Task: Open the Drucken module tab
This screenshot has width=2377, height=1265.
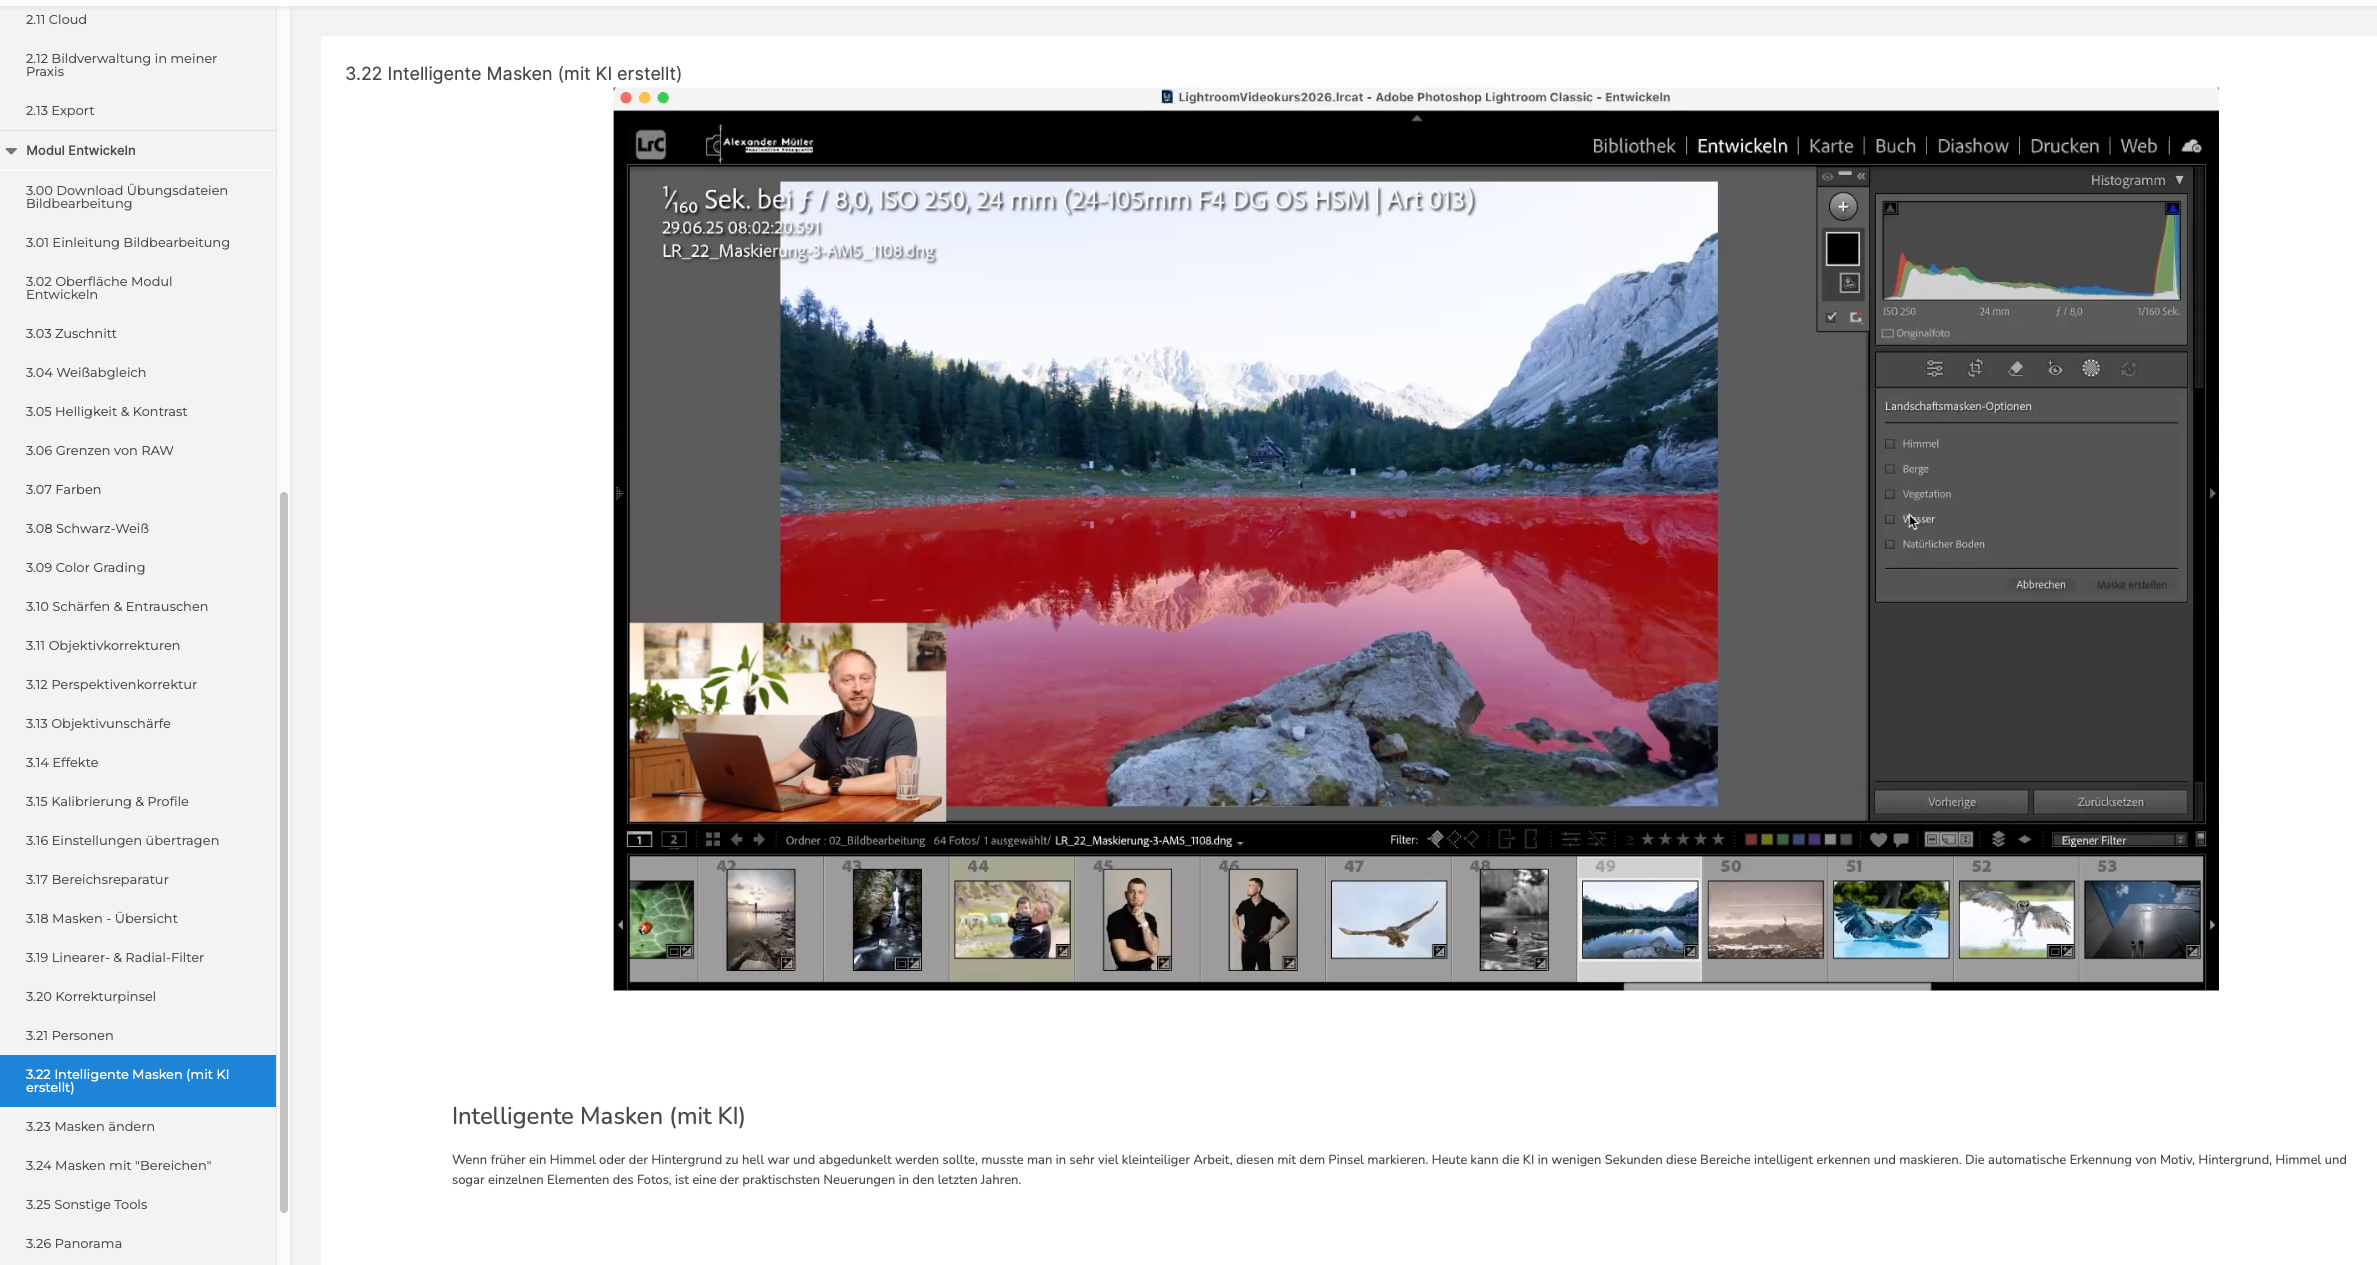Action: point(2064,146)
